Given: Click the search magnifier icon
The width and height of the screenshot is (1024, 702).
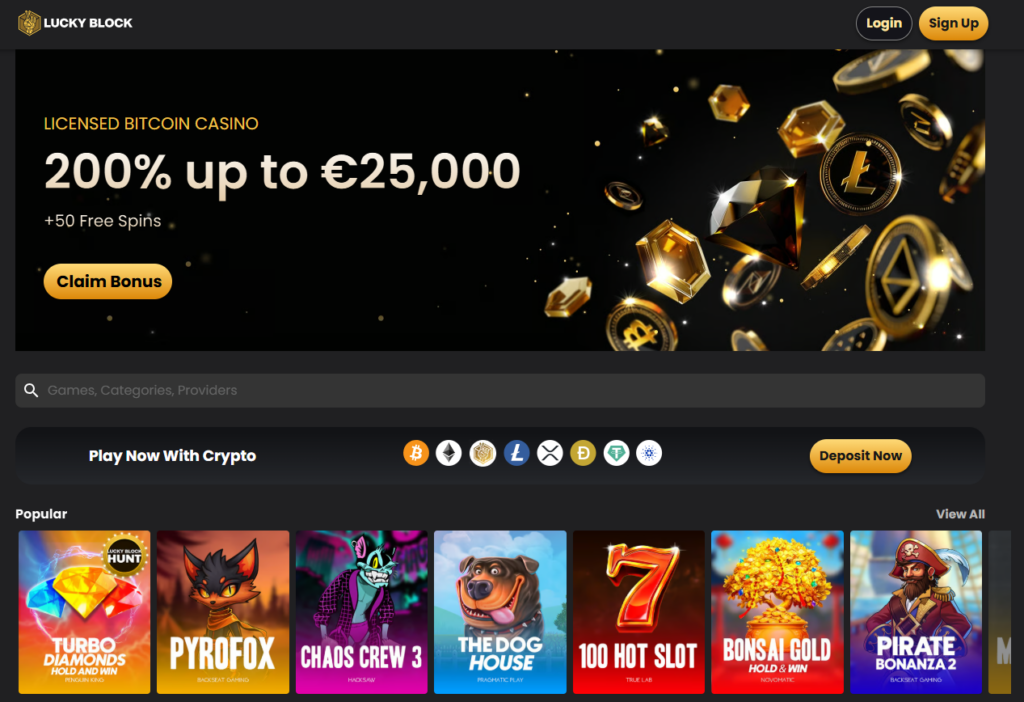Looking at the screenshot, I should coord(31,391).
